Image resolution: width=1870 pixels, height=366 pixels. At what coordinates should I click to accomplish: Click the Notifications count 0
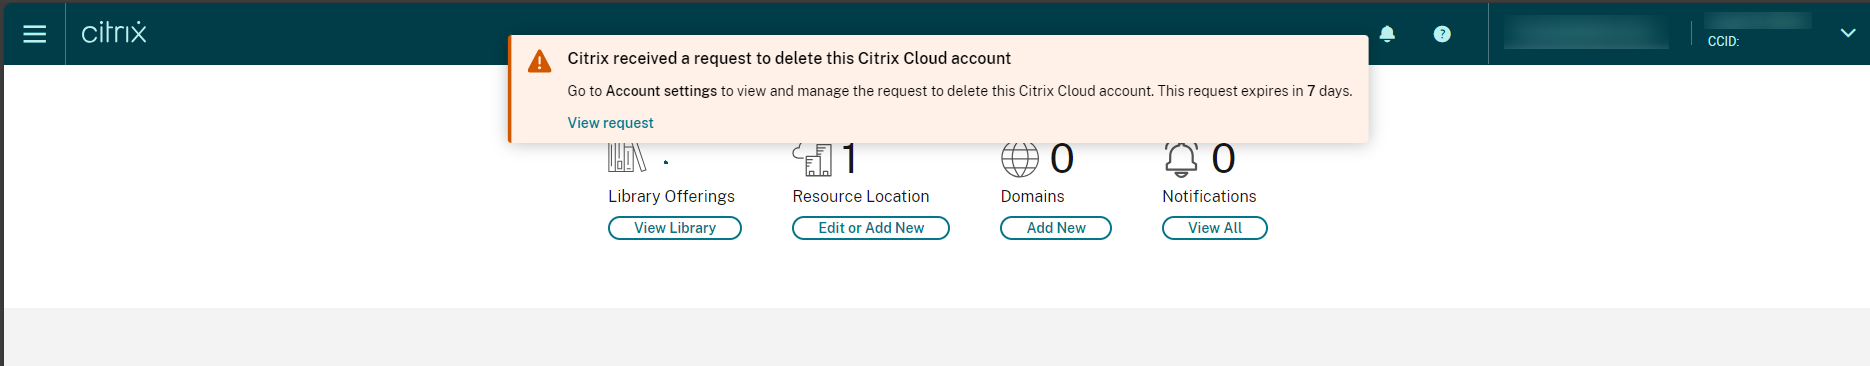1223,159
